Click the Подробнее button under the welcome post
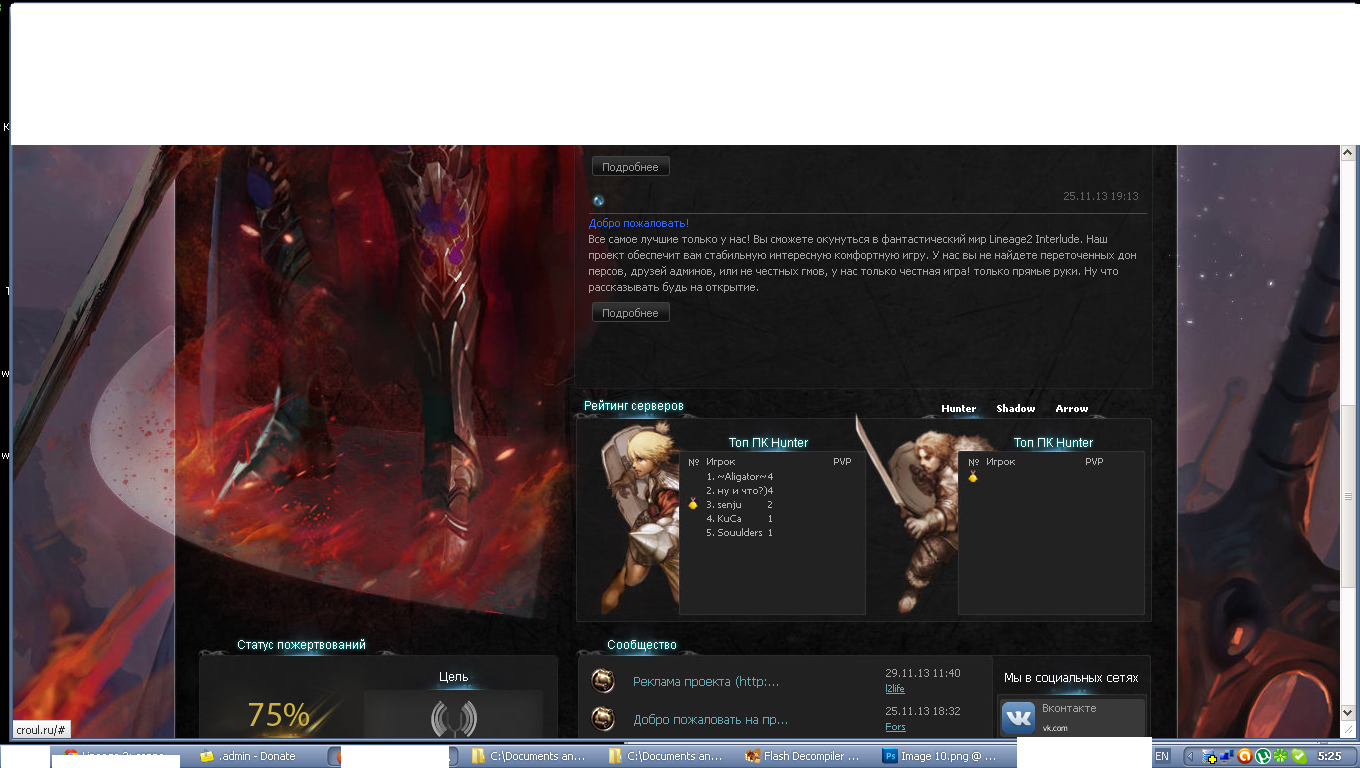 point(630,313)
